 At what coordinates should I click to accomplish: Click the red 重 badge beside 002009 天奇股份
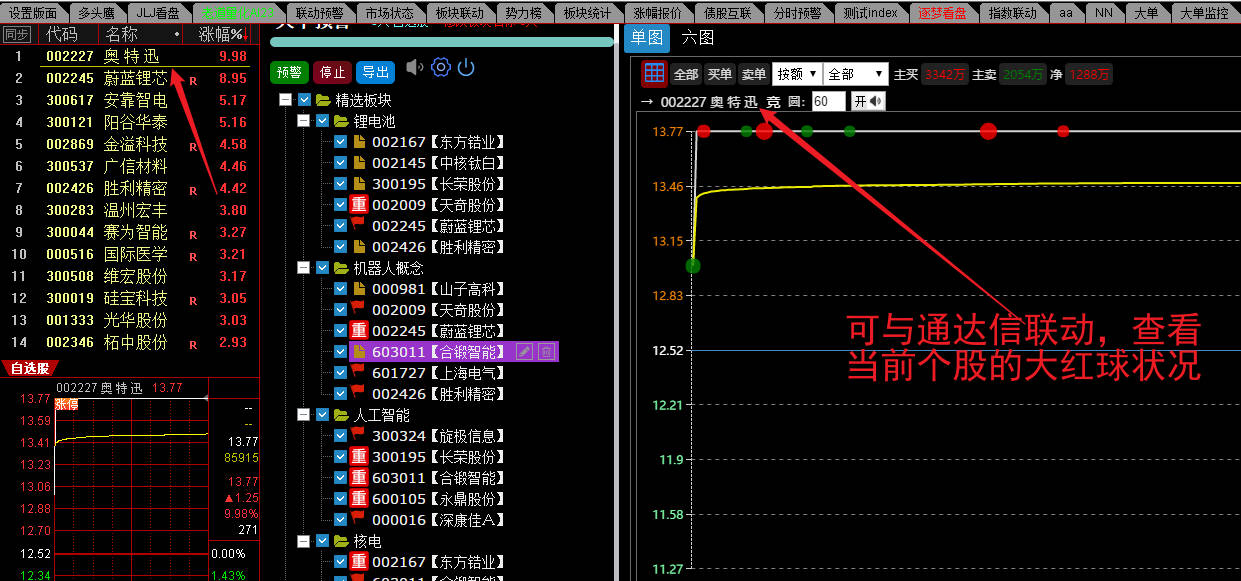[x=360, y=205]
